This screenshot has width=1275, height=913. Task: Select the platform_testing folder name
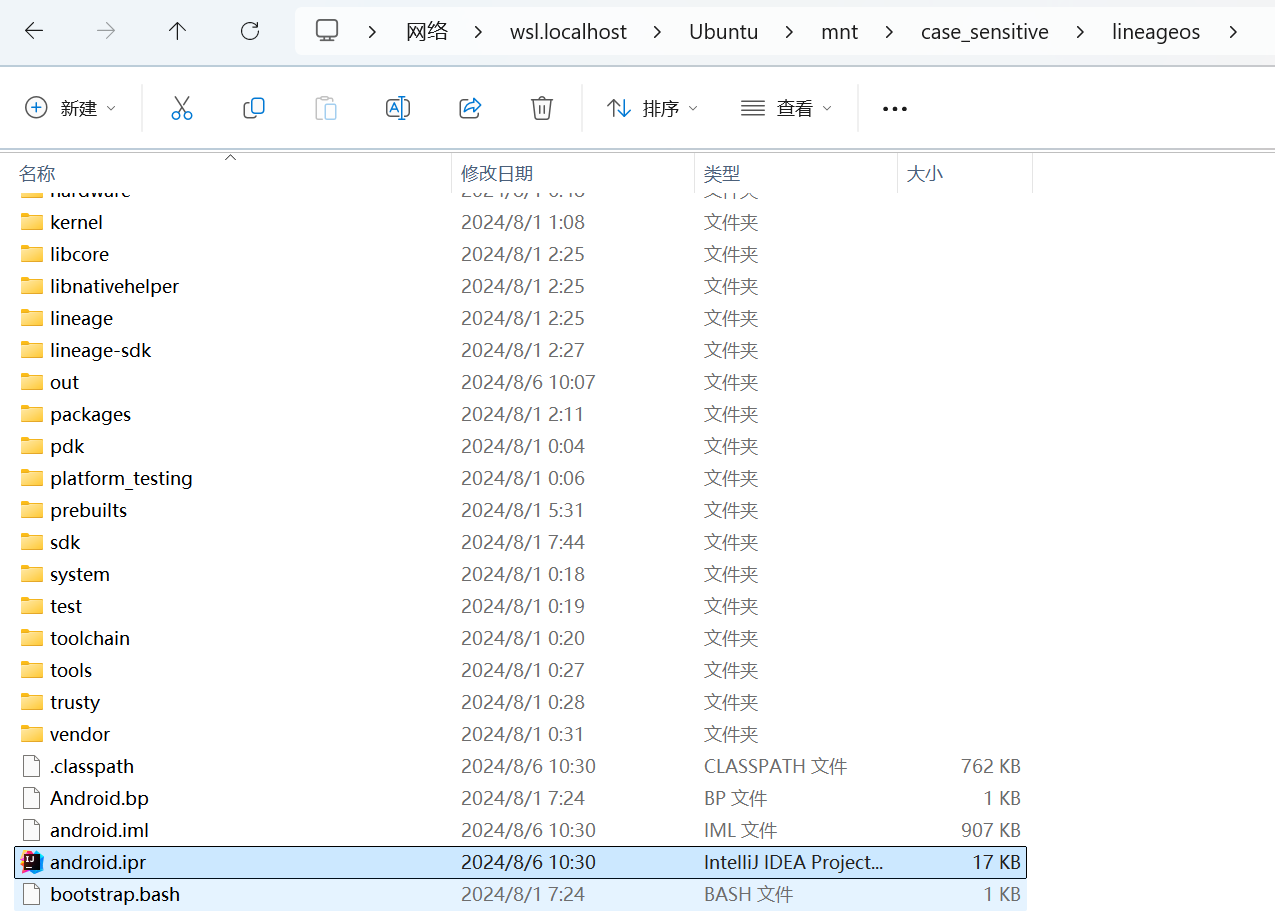point(121,478)
